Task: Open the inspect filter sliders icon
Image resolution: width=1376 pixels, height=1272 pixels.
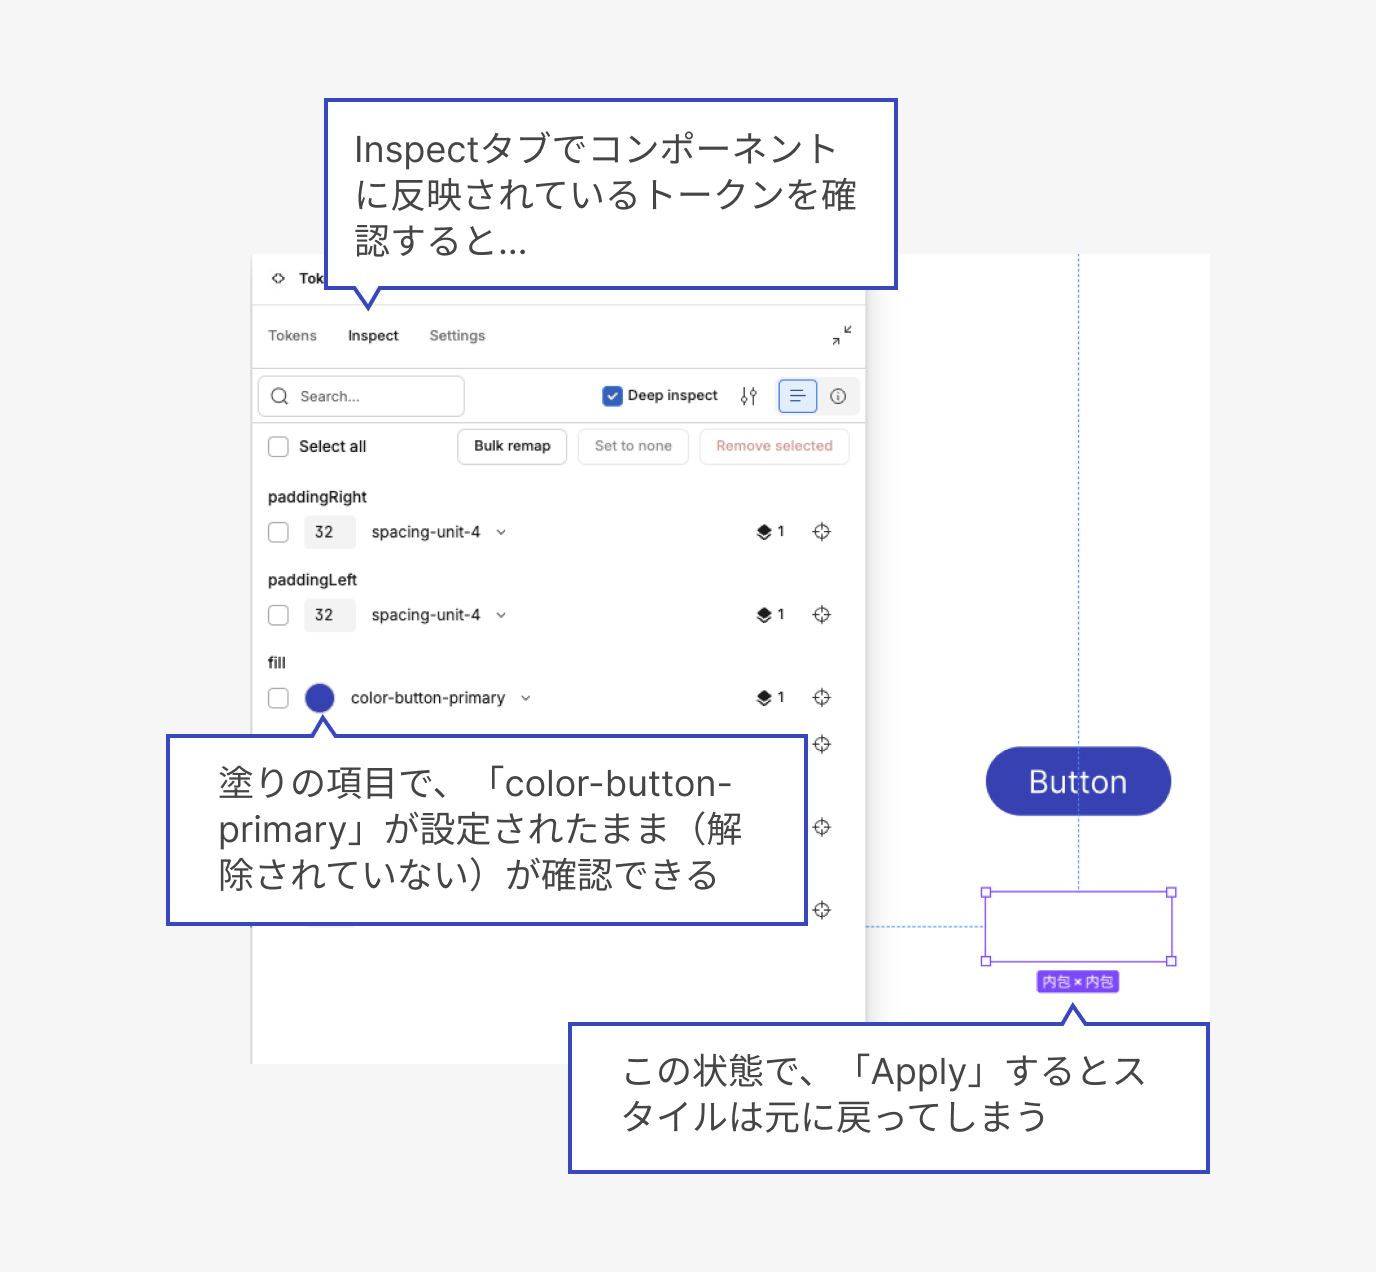Action: 749,396
